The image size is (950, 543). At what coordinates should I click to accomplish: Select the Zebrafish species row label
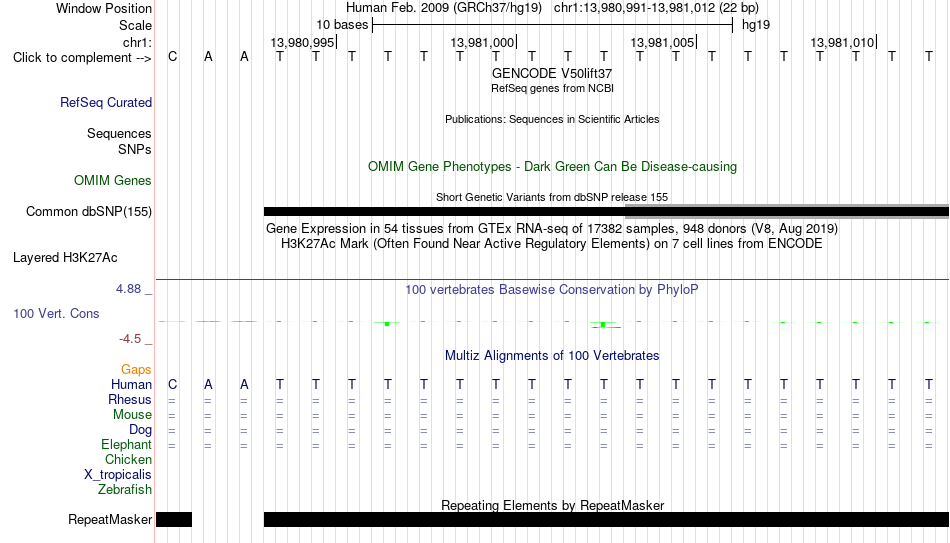(x=125, y=489)
